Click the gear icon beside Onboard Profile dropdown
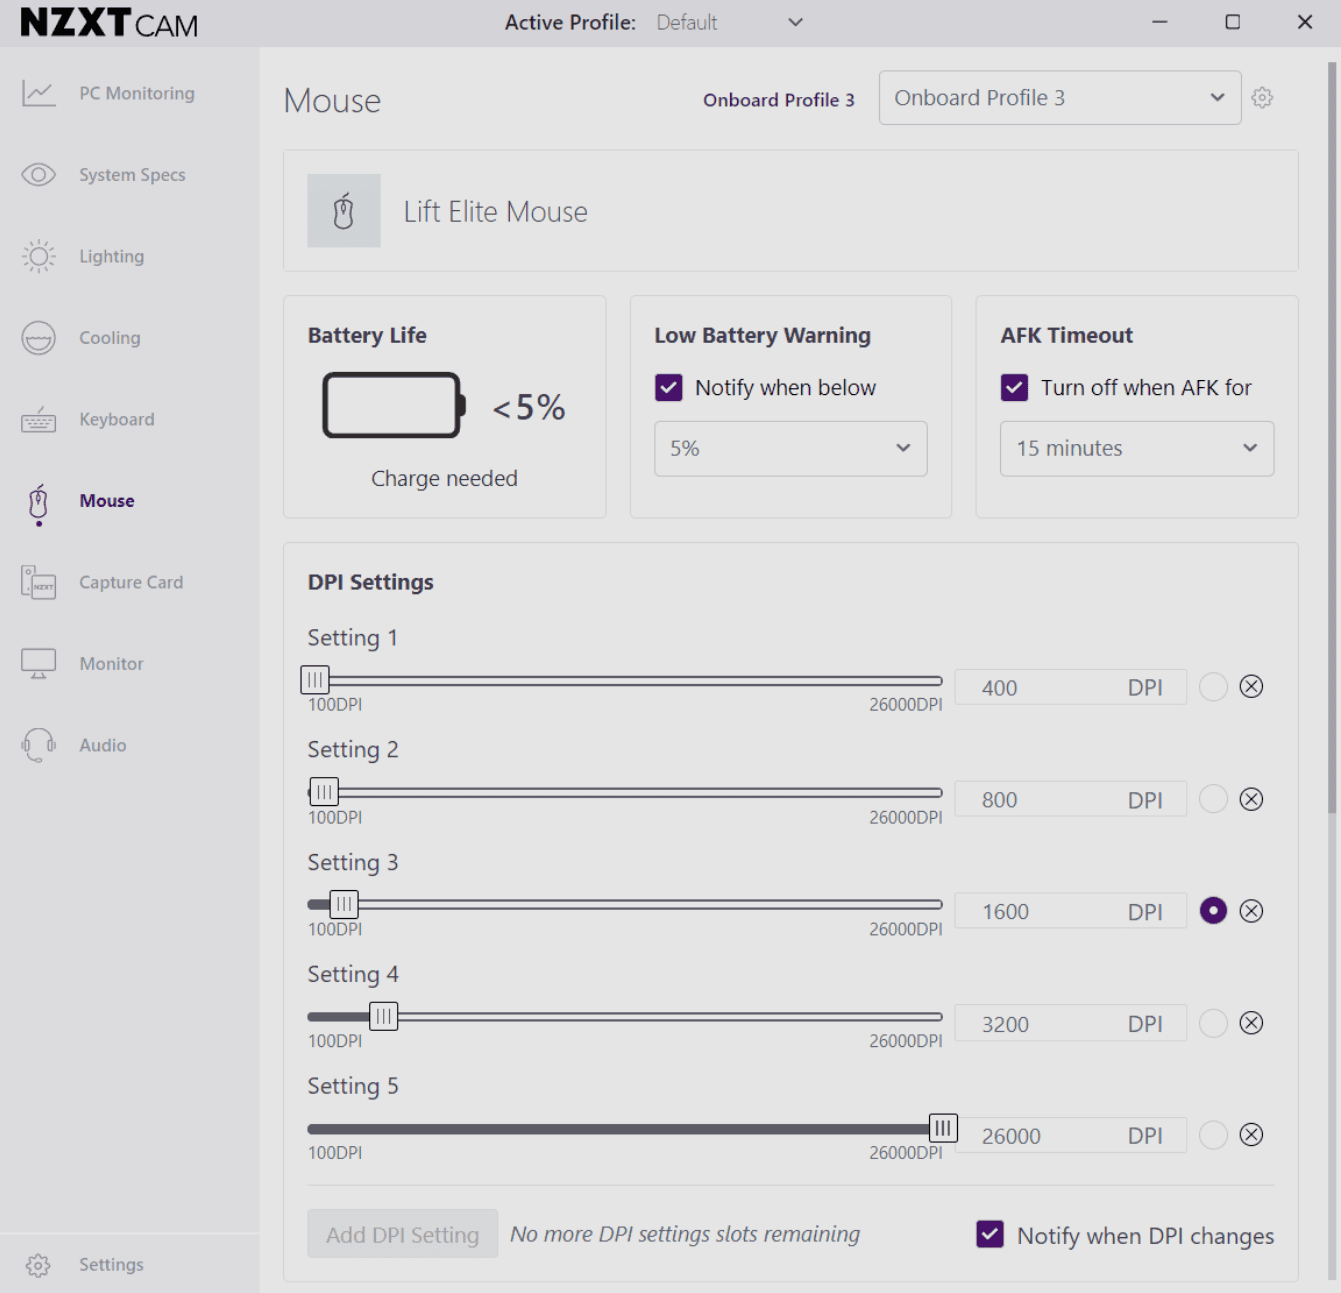 [1262, 98]
